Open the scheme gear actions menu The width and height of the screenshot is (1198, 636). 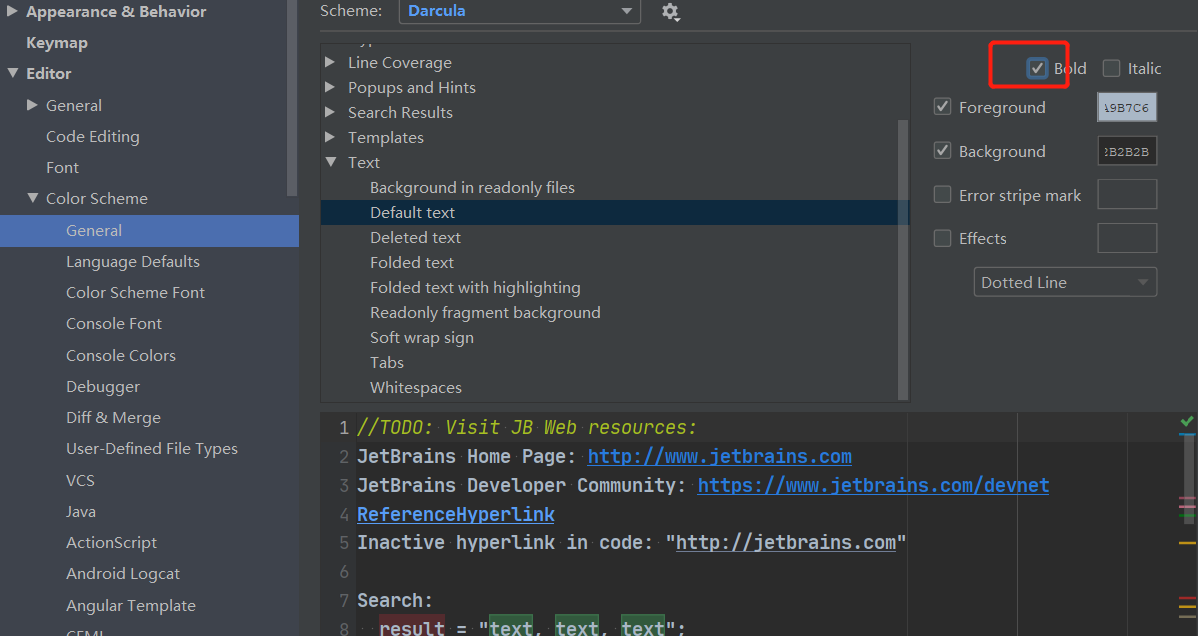pos(670,12)
